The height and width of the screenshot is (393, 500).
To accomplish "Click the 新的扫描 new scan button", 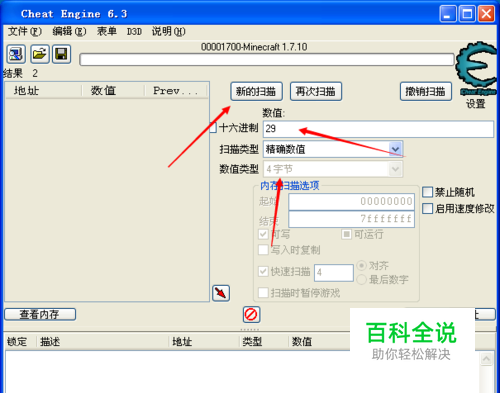I will coord(256,91).
